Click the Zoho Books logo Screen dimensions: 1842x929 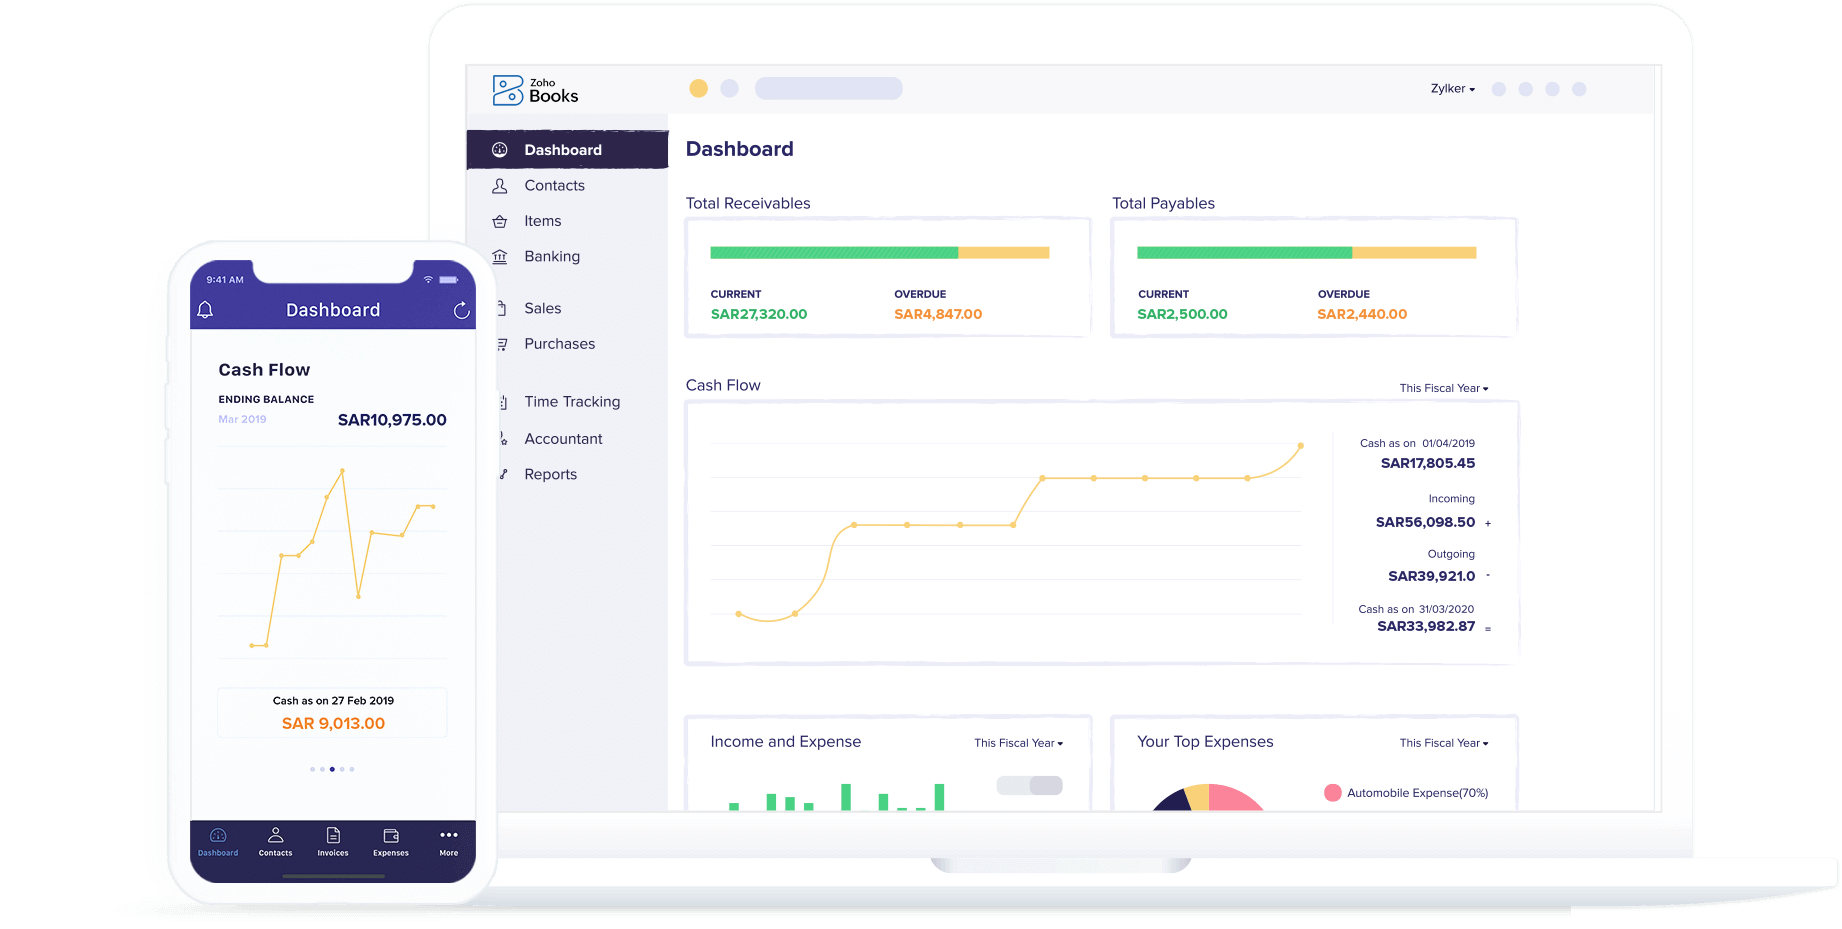click(x=532, y=89)
